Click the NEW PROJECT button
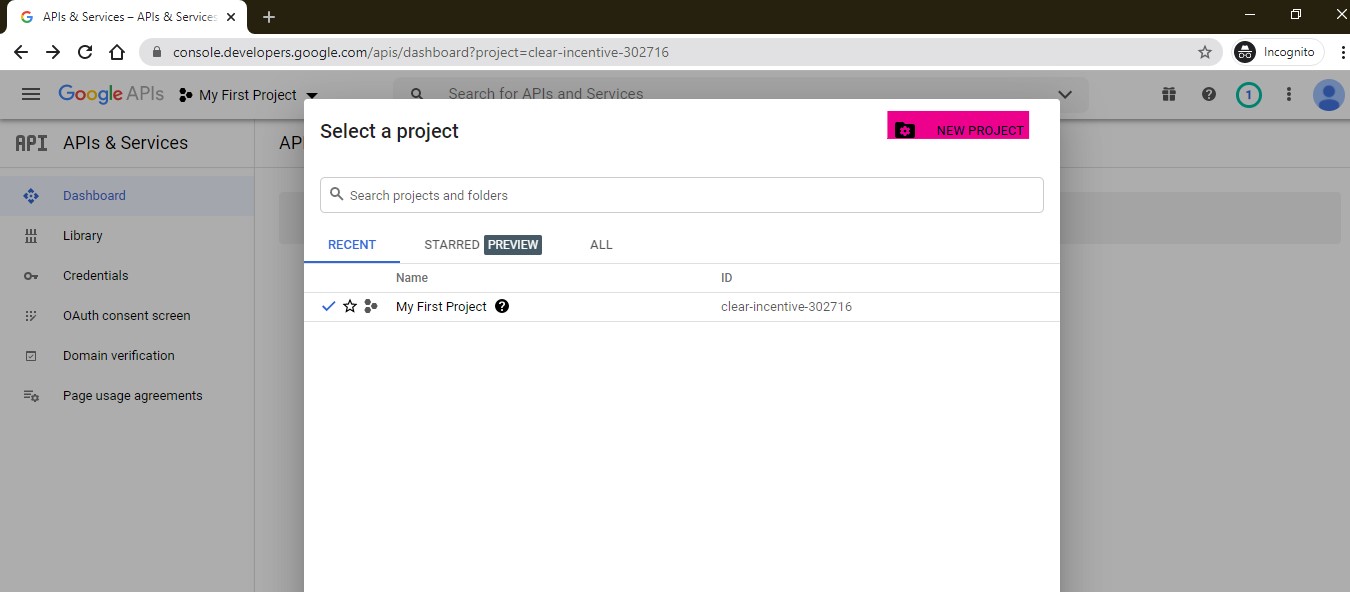Screen dimensions: 1350x592 point(958,126)
